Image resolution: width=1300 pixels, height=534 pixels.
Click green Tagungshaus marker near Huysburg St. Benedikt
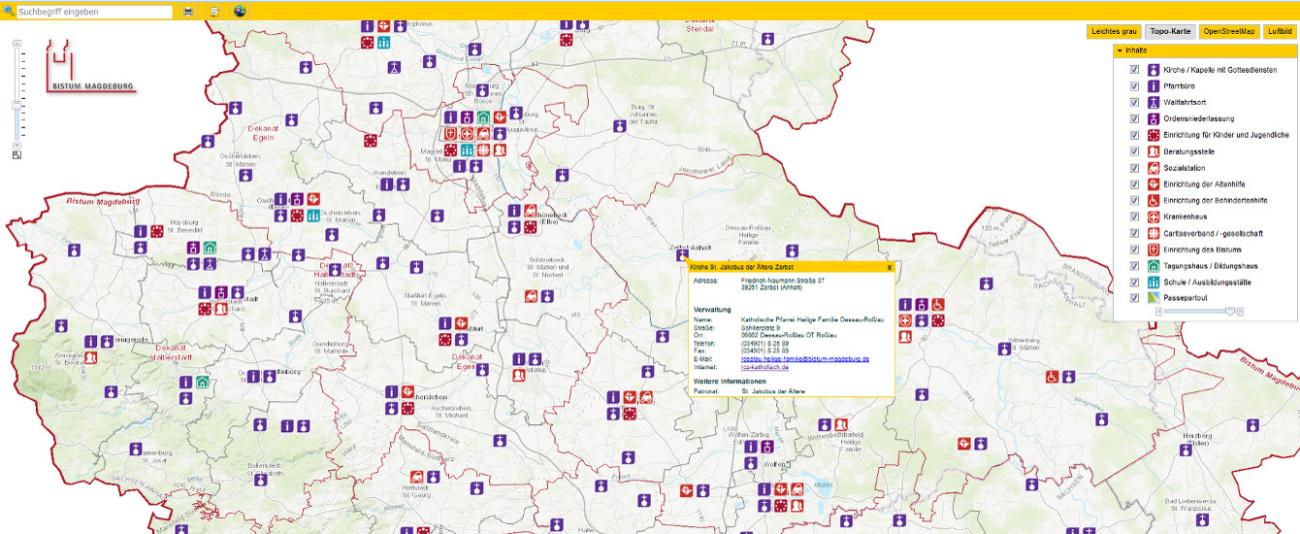point(209,248)
